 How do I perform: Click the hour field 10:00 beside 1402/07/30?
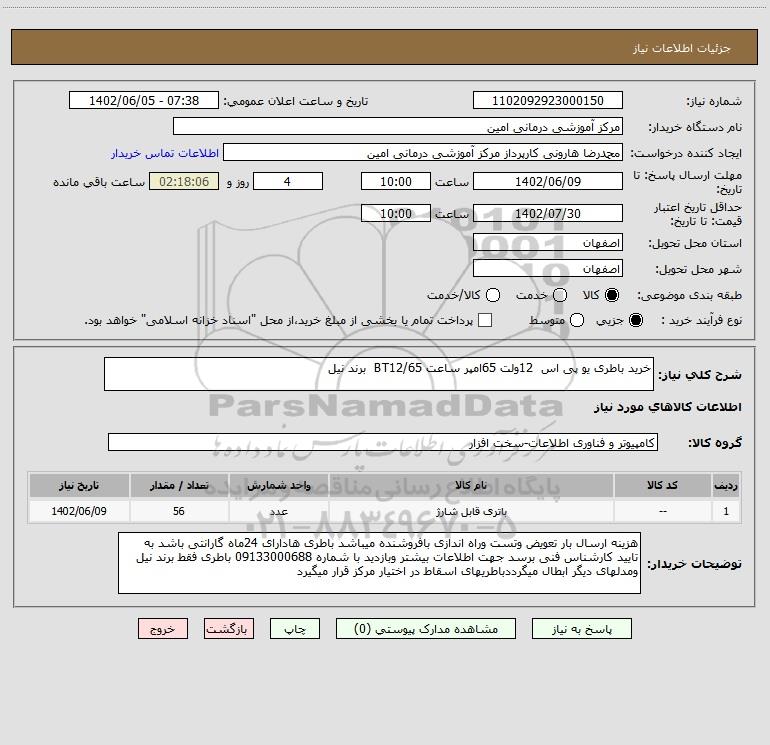396,213
